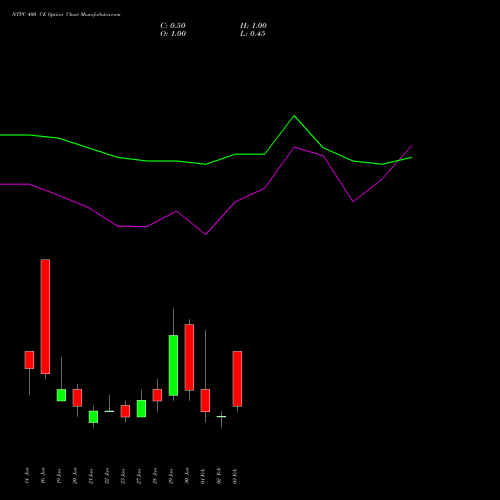Click the "01 Feb" date label on axis

click(203, 476)
